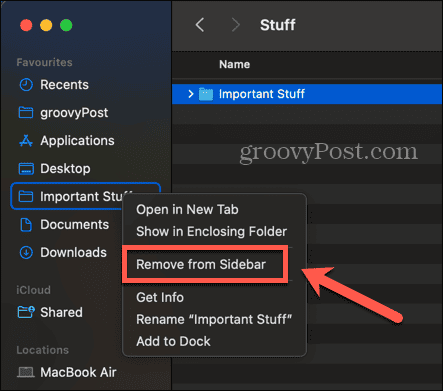
Task: Close the Finder window with red button
Action: 26,25
